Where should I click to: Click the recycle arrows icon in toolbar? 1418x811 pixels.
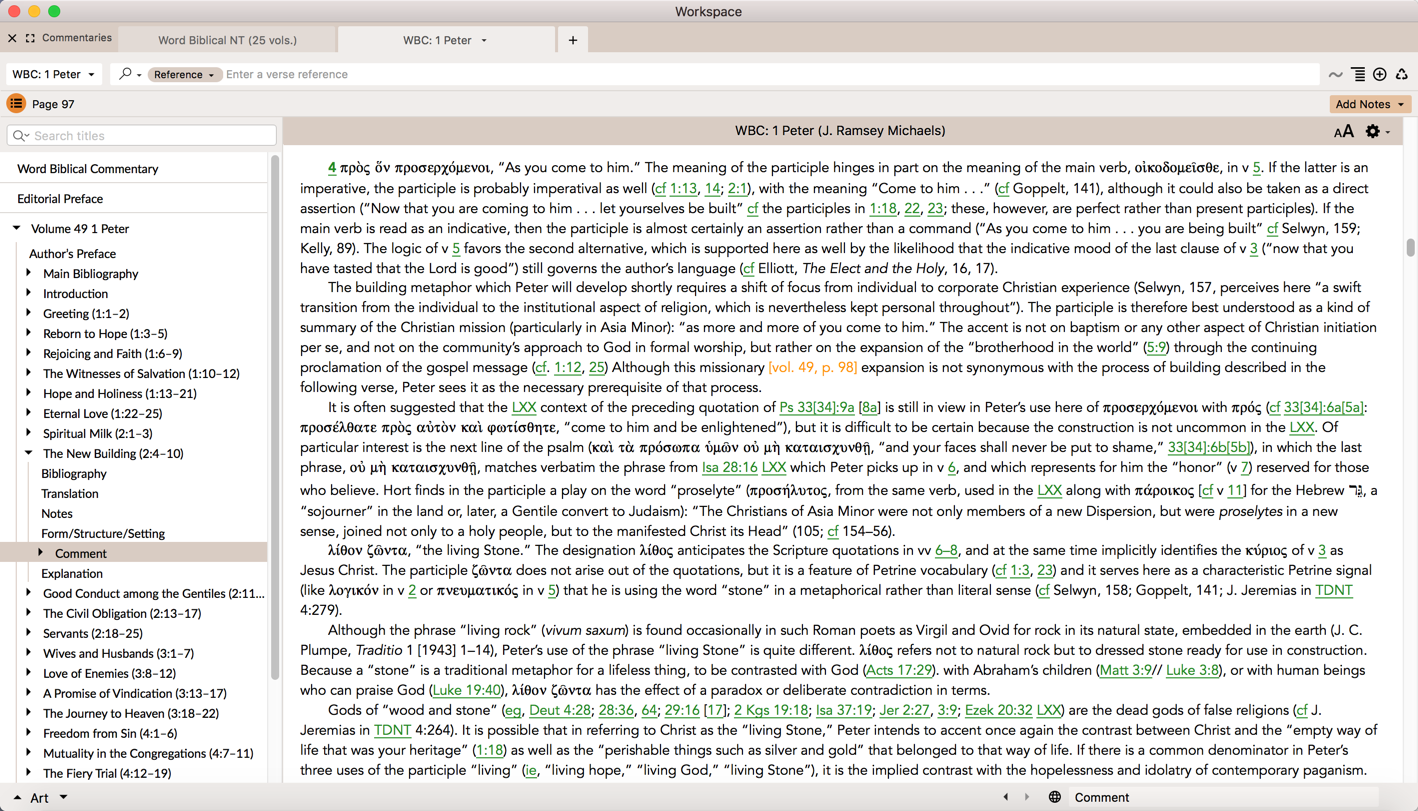1402,74
